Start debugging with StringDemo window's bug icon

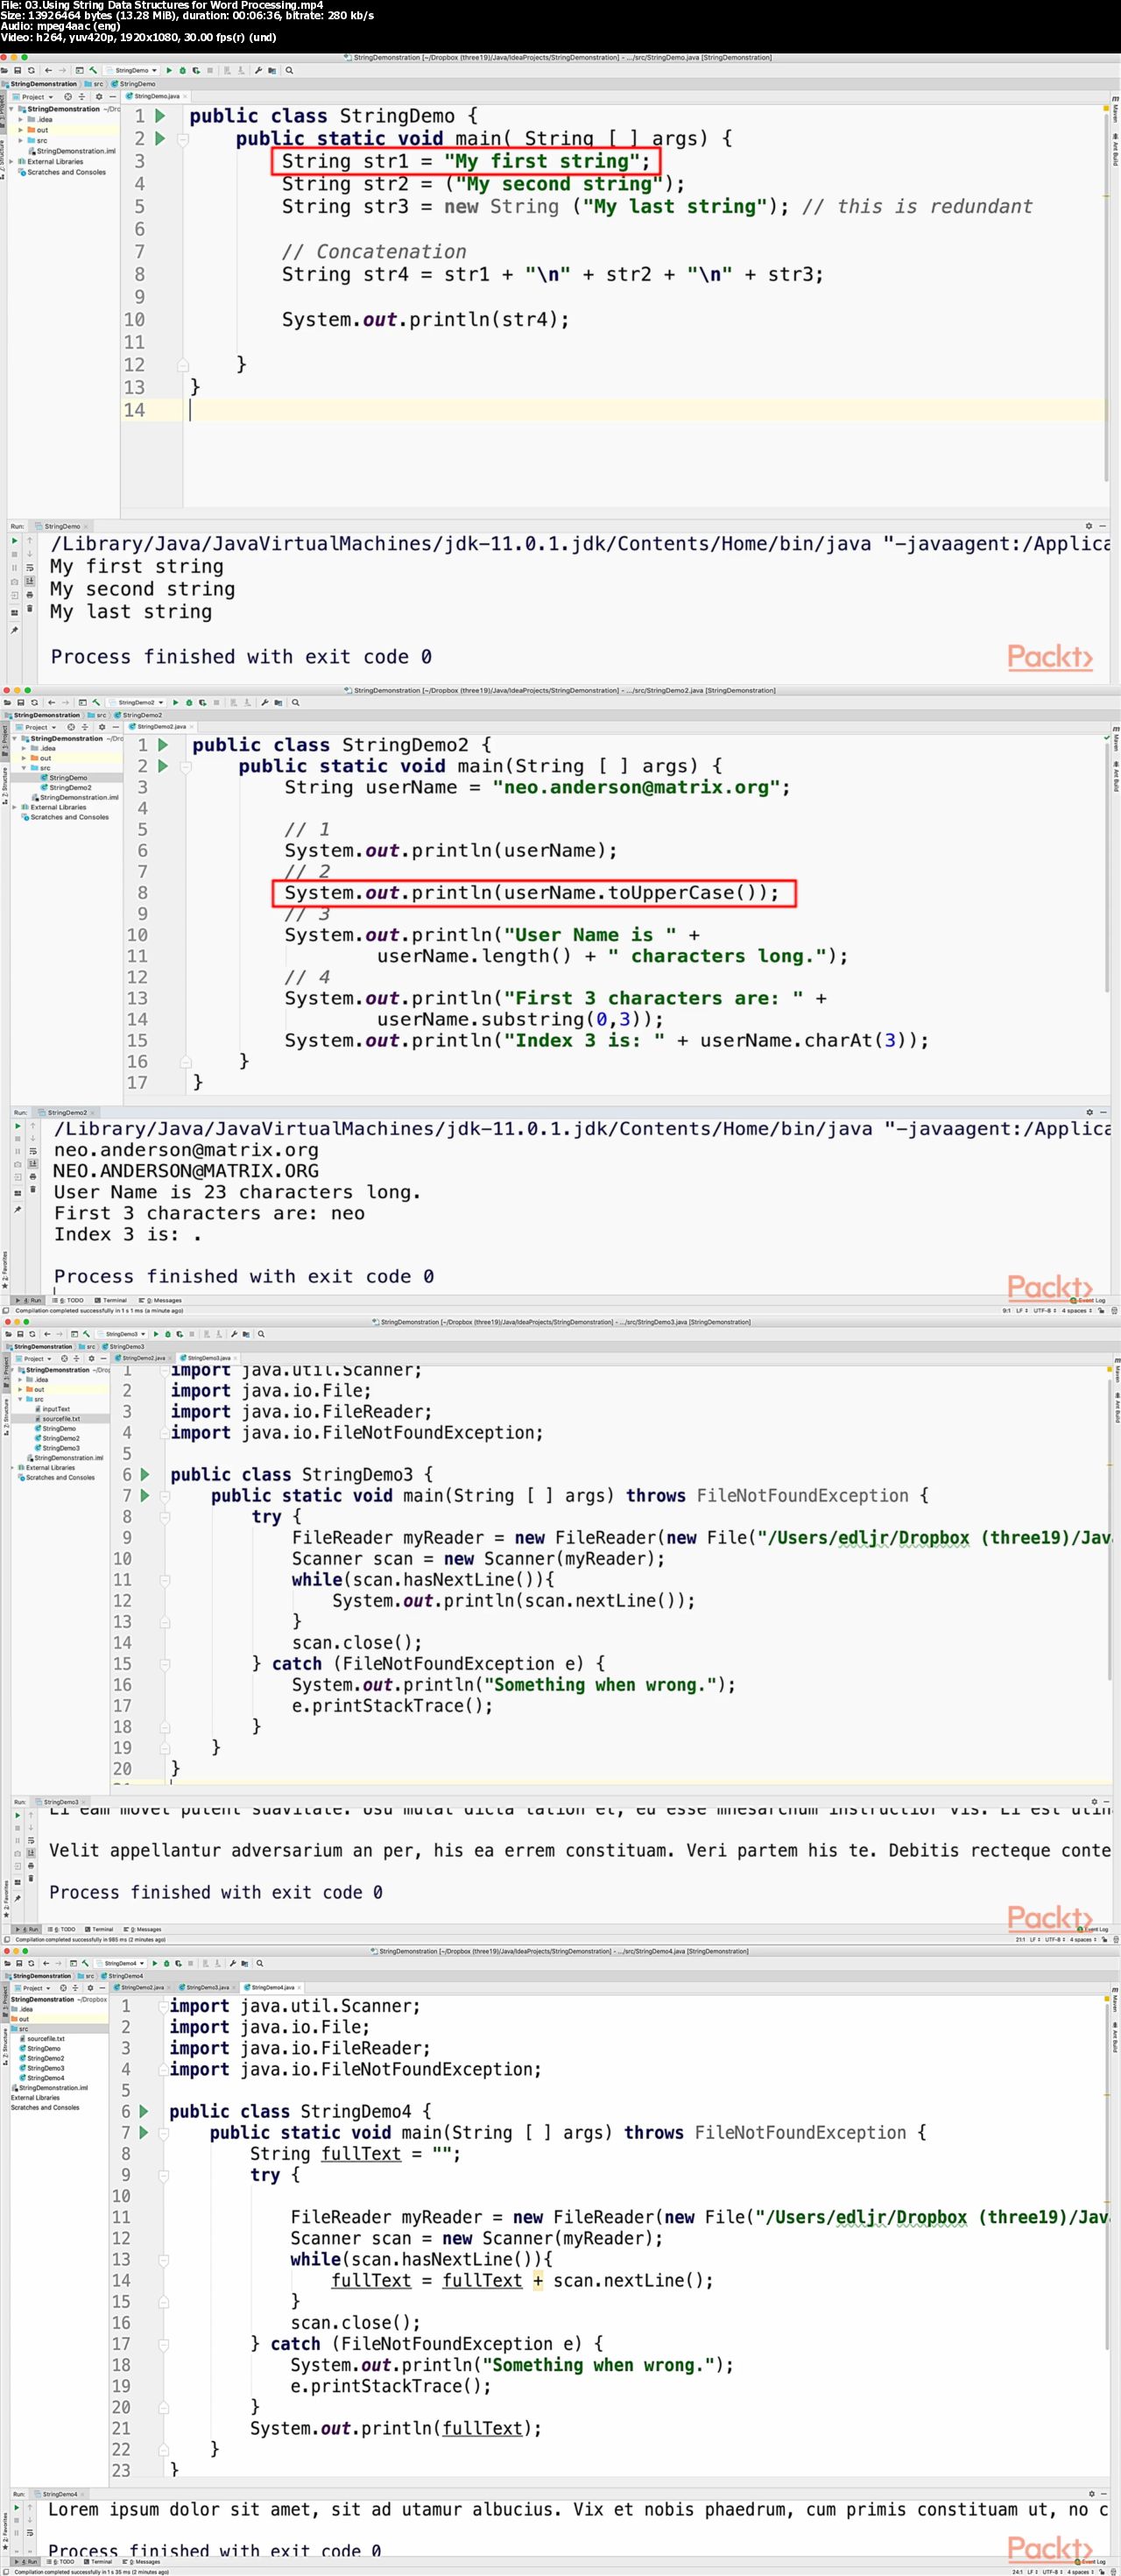(183, 71)
